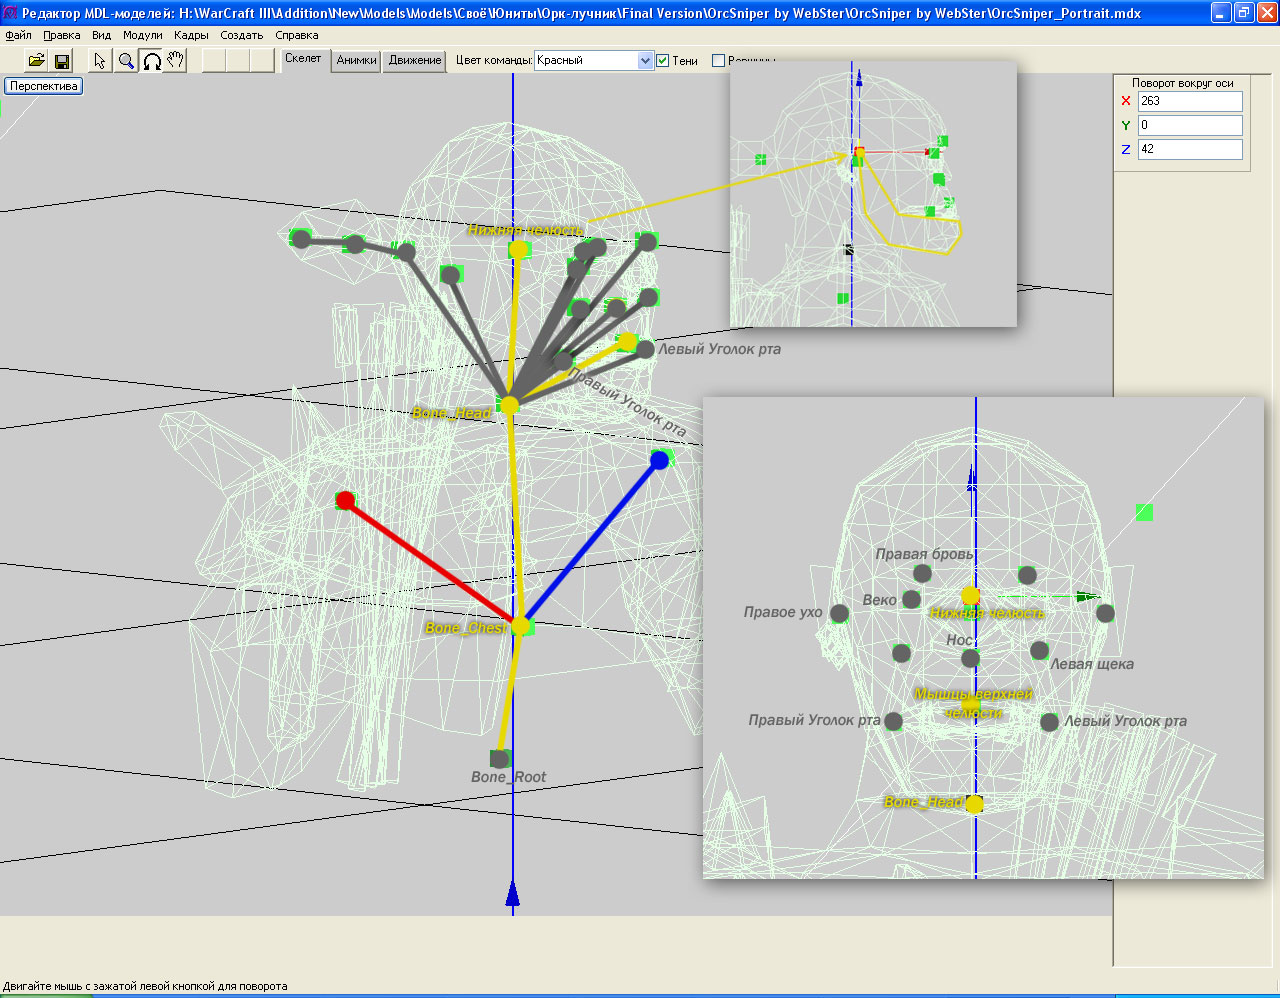
Task: Open the Справка menu
Action: click(297, 35)
